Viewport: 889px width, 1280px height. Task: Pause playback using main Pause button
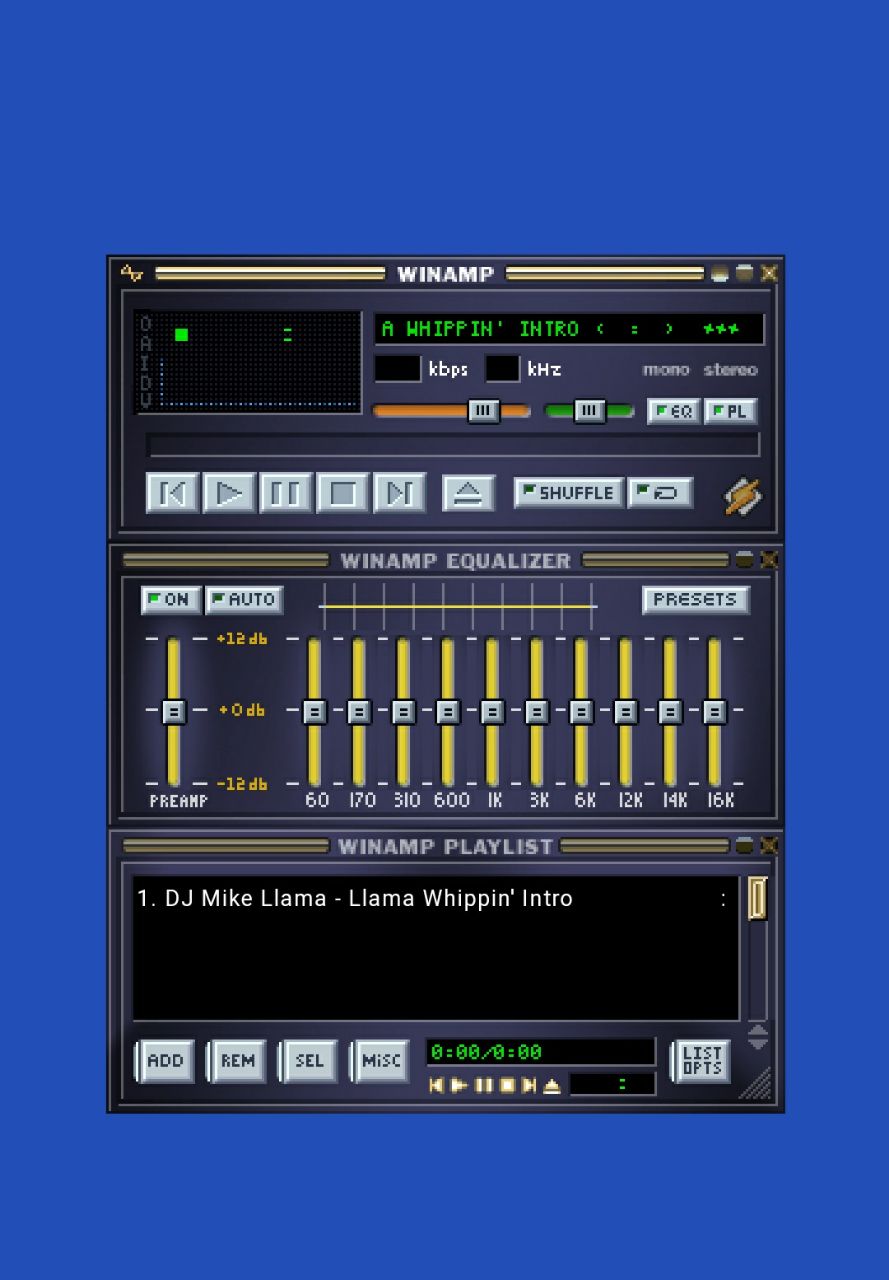pos(286,493)
